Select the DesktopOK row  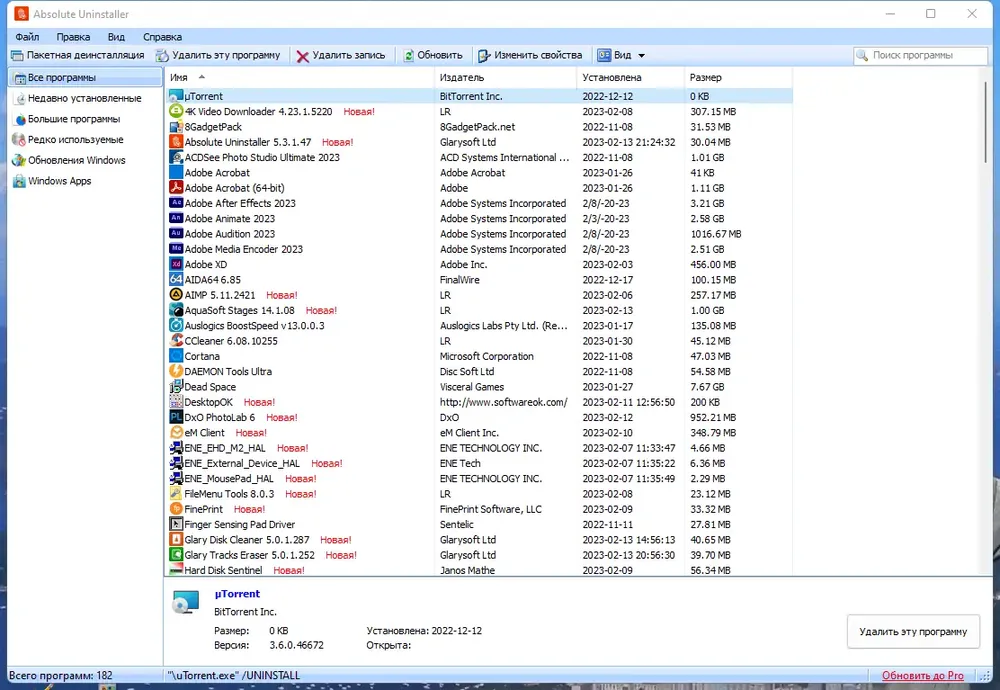click(x=479, y=402)
